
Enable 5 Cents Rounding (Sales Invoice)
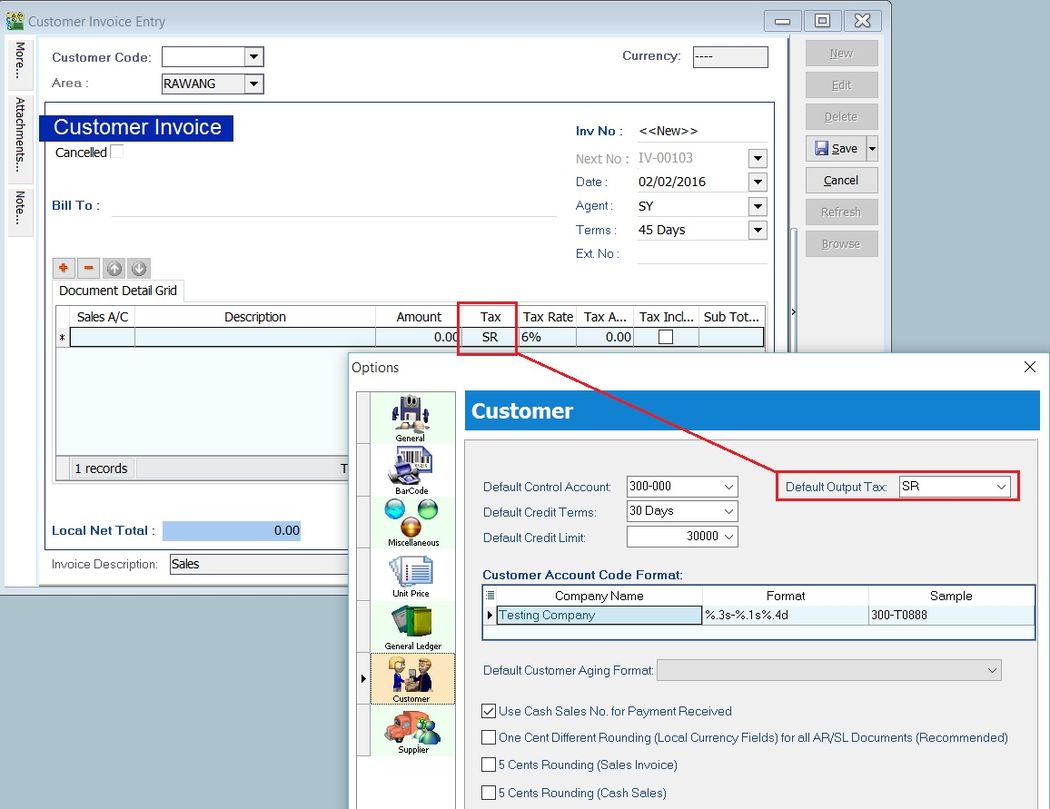tap(488, 765)
